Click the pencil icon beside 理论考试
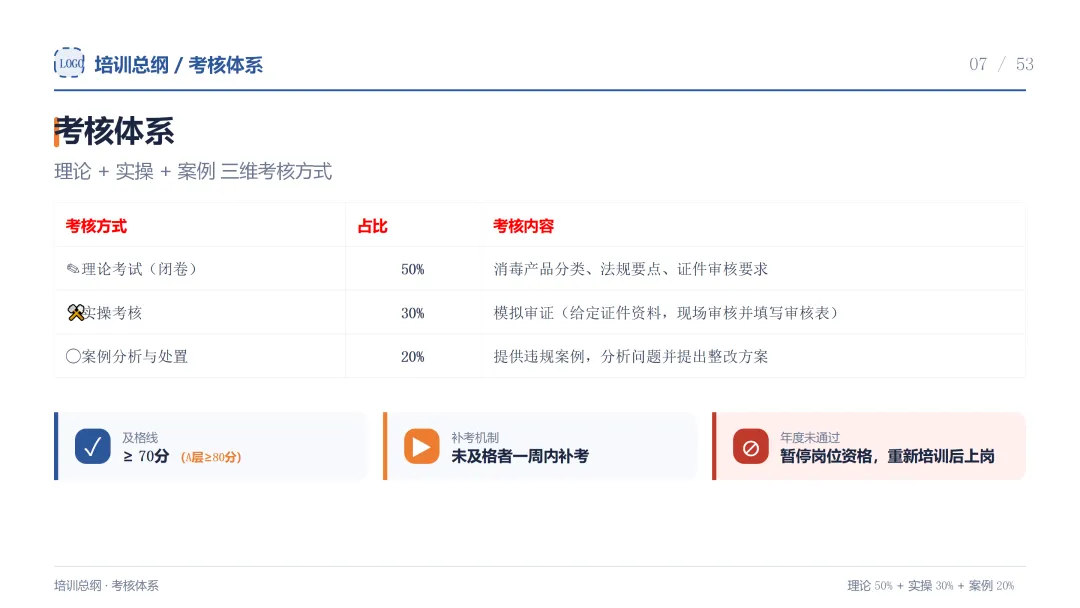The width and height of the screenshot is (1080, 608). 72,269
